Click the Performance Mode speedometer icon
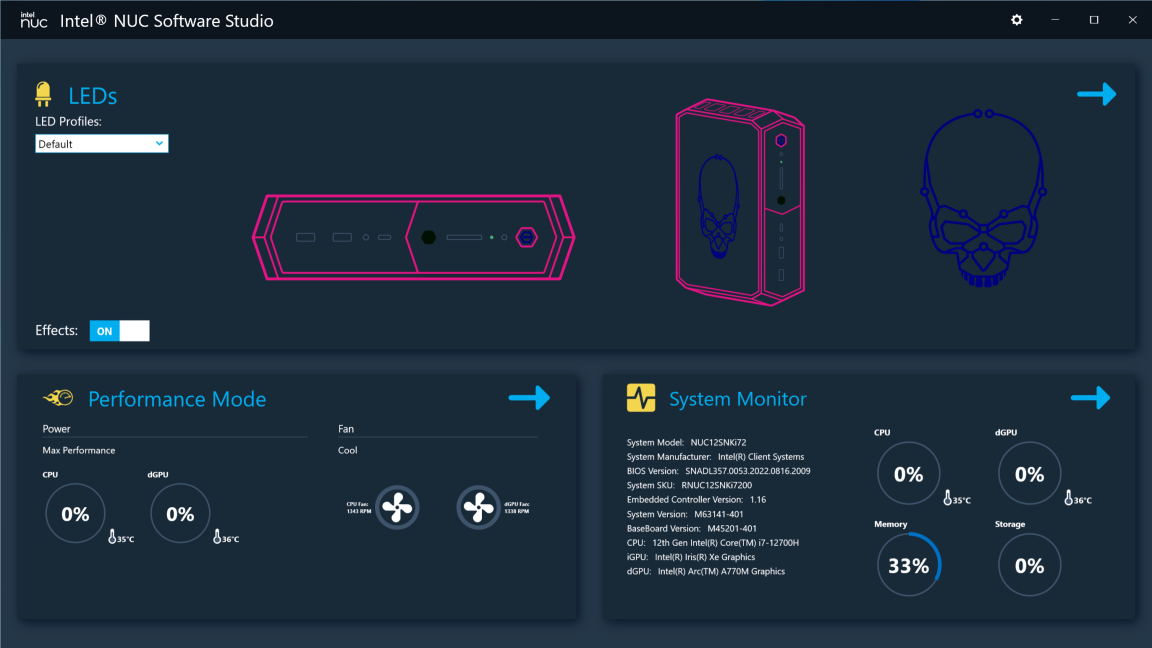This screenshot has width=1152, height=648. tap(58, 398)
